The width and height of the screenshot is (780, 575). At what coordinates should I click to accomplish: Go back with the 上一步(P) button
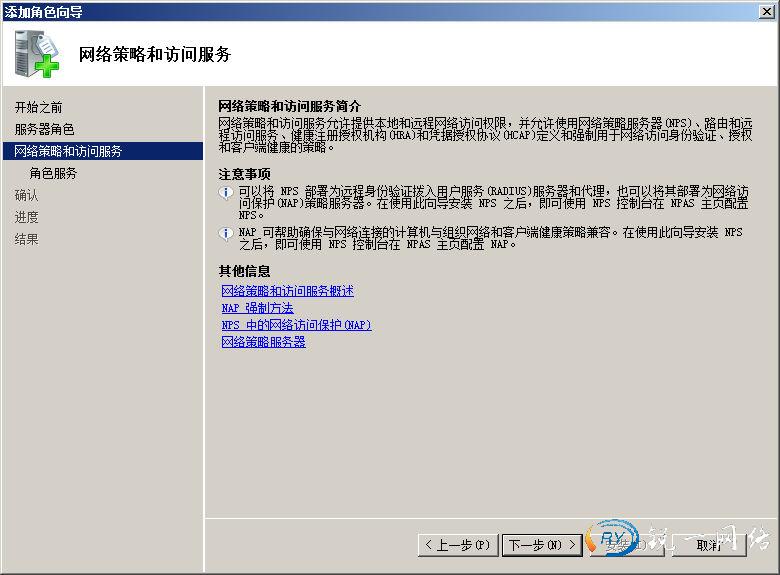458,545
